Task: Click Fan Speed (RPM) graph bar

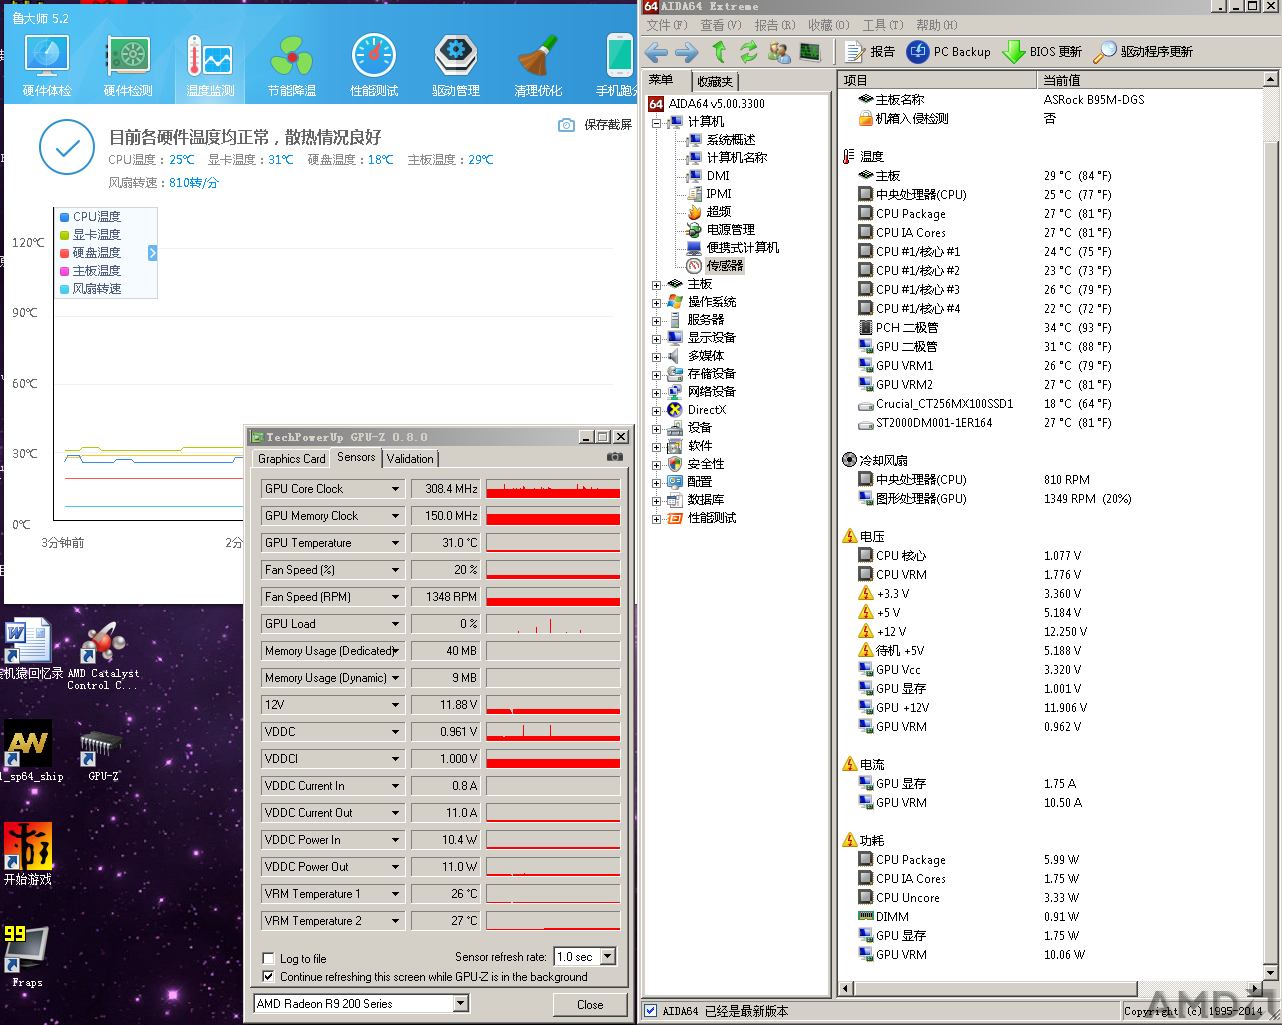Action: pyautogui.click(x=553, y=597)
